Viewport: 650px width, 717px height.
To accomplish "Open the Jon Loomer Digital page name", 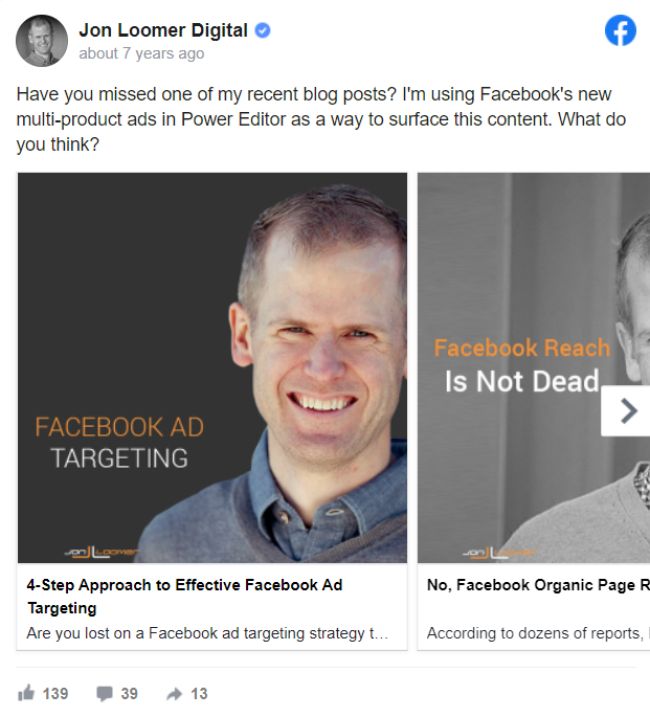I will 163,30.
